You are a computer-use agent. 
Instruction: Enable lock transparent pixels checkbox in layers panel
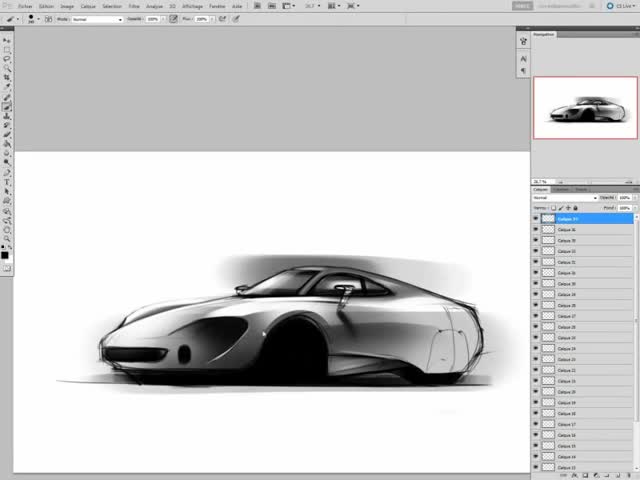[x=554, y=207]
